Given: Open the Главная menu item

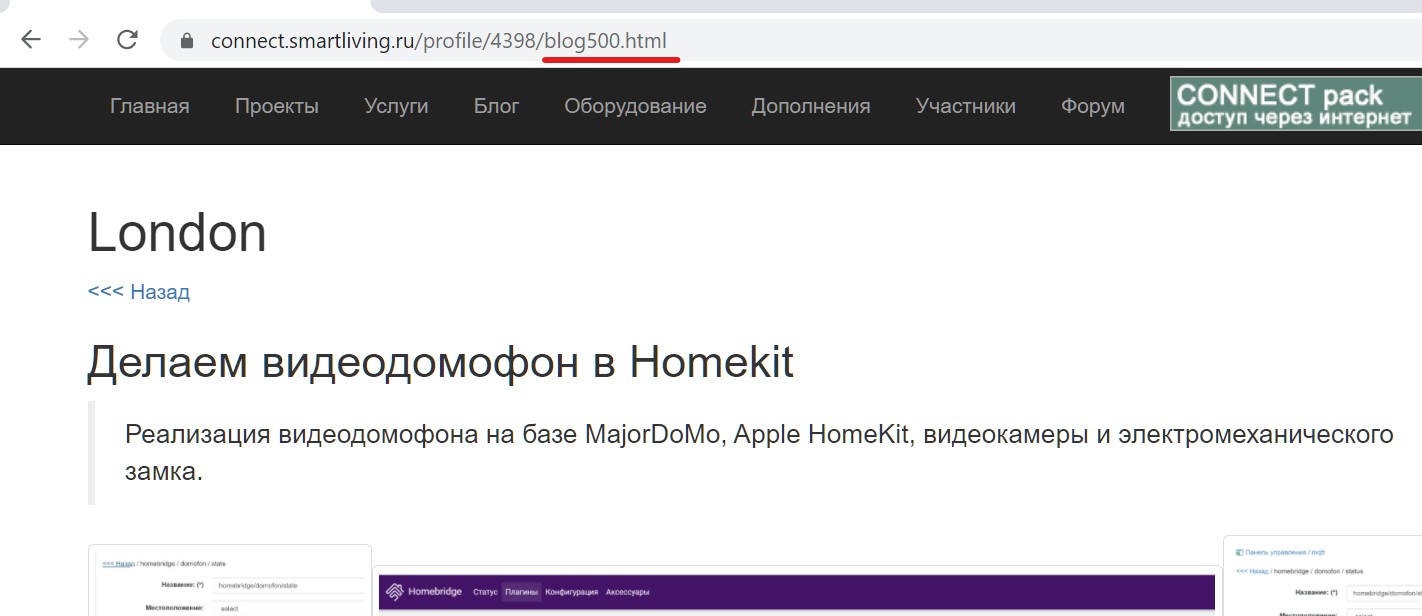Looking at the screenshot, I should click(150, 106).
